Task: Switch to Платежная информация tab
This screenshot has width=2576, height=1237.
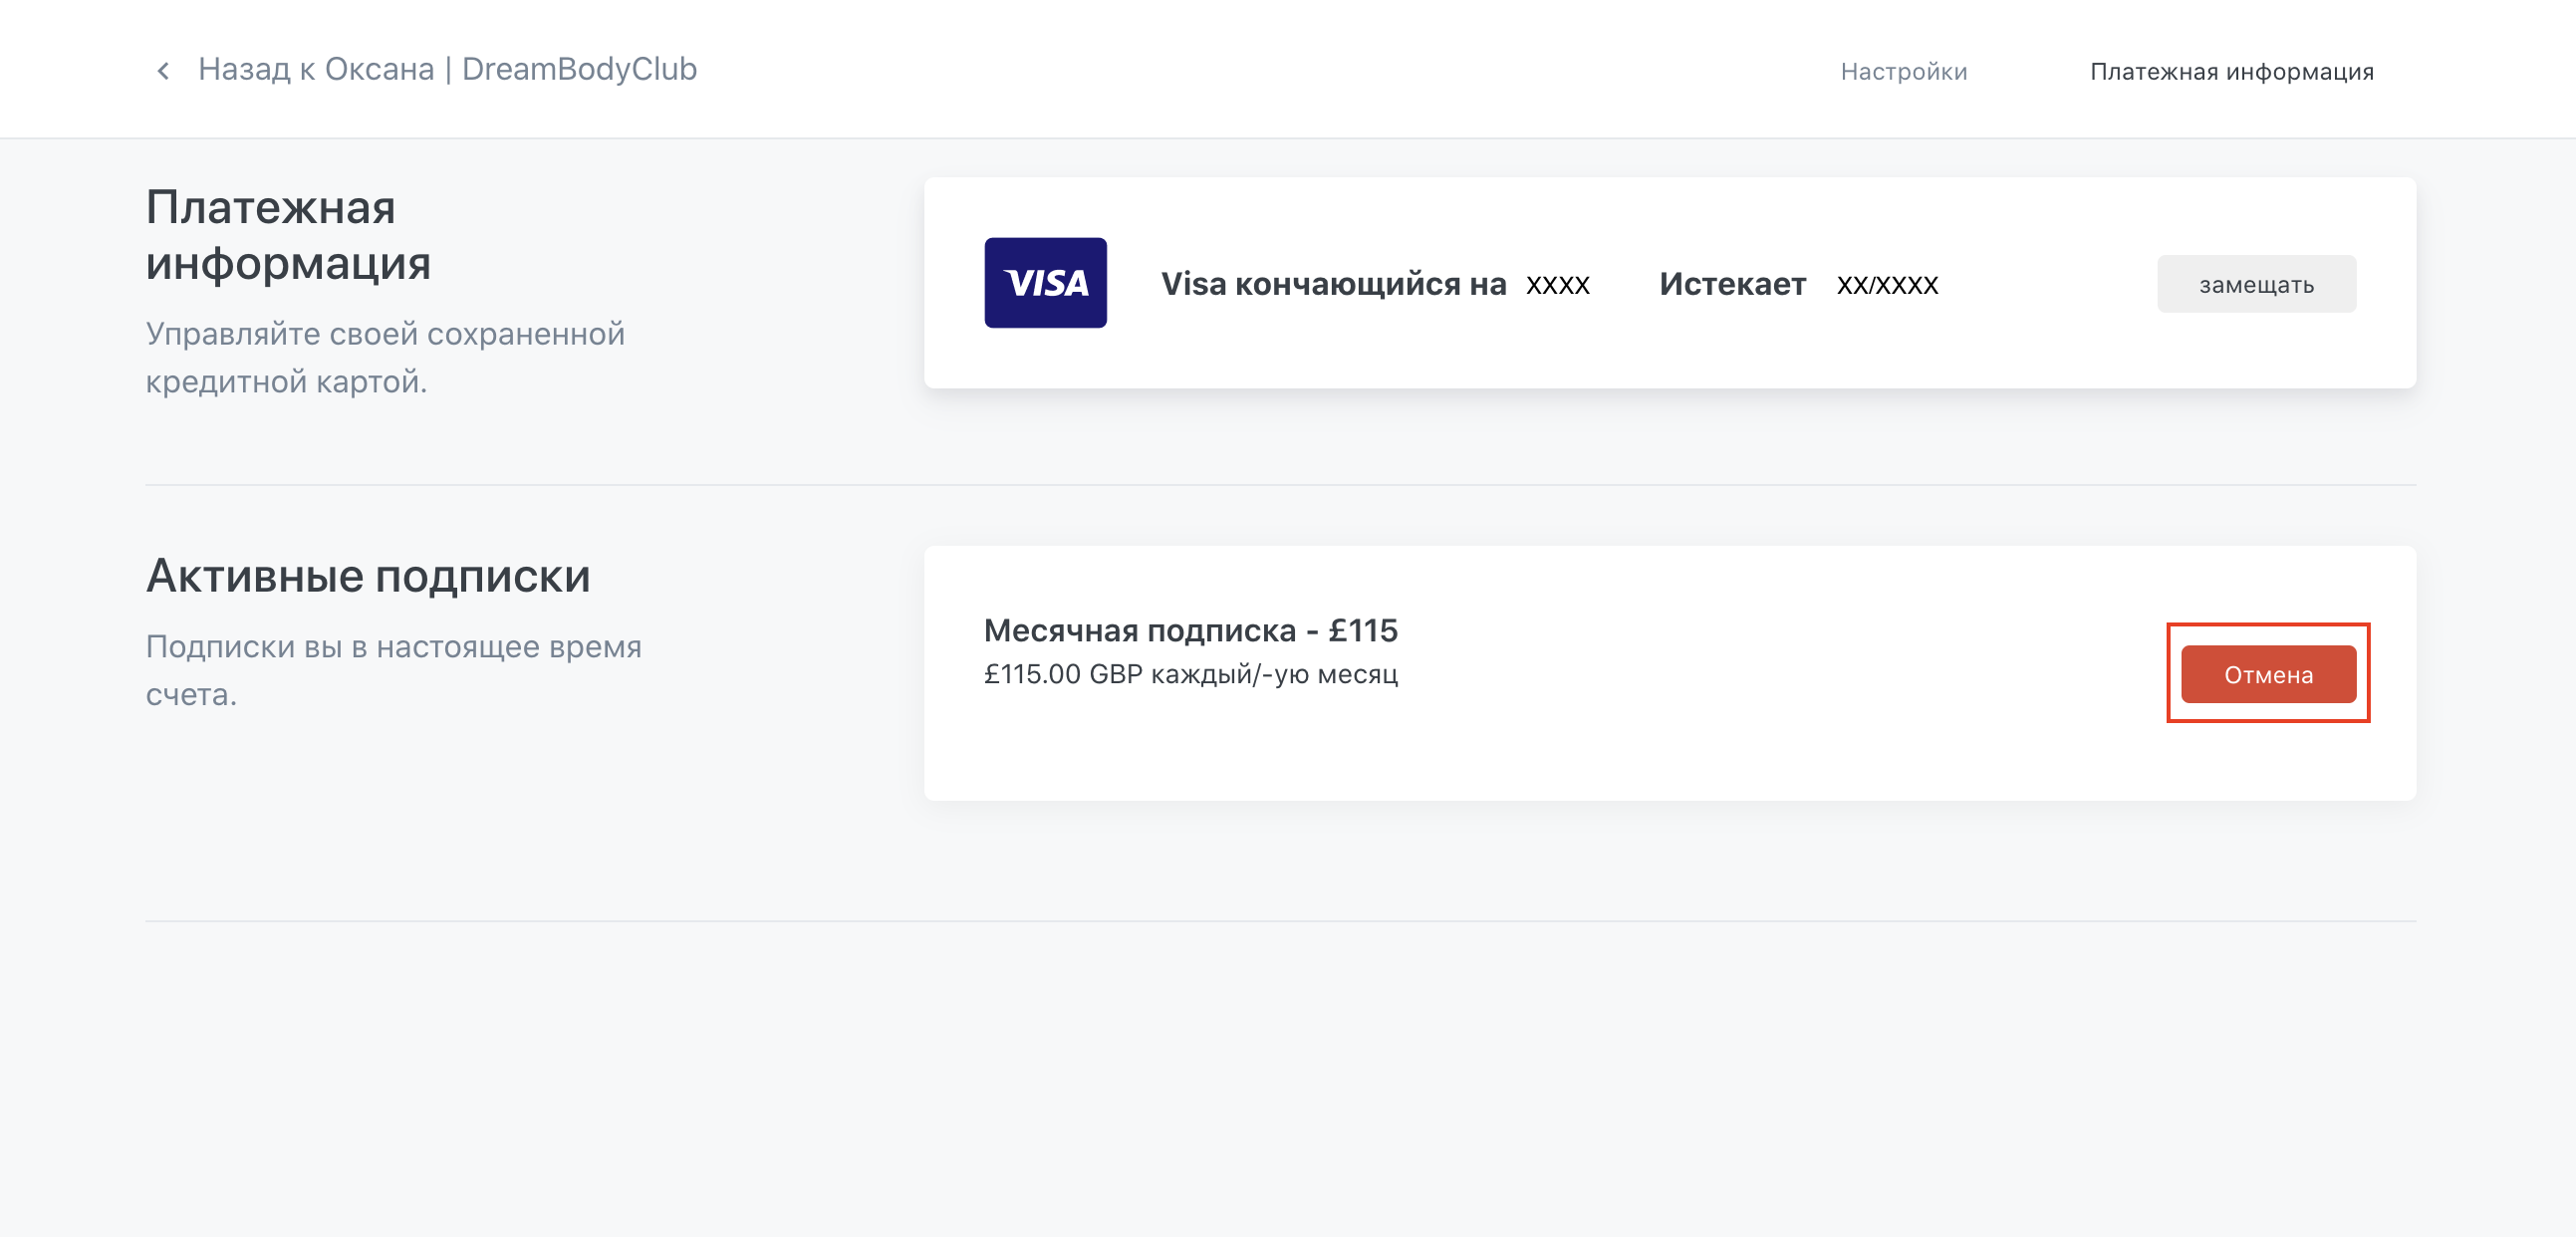Action: 2231,72
